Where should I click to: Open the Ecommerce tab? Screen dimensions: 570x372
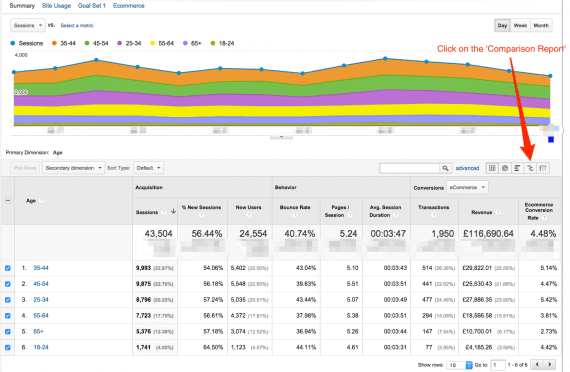129,6
